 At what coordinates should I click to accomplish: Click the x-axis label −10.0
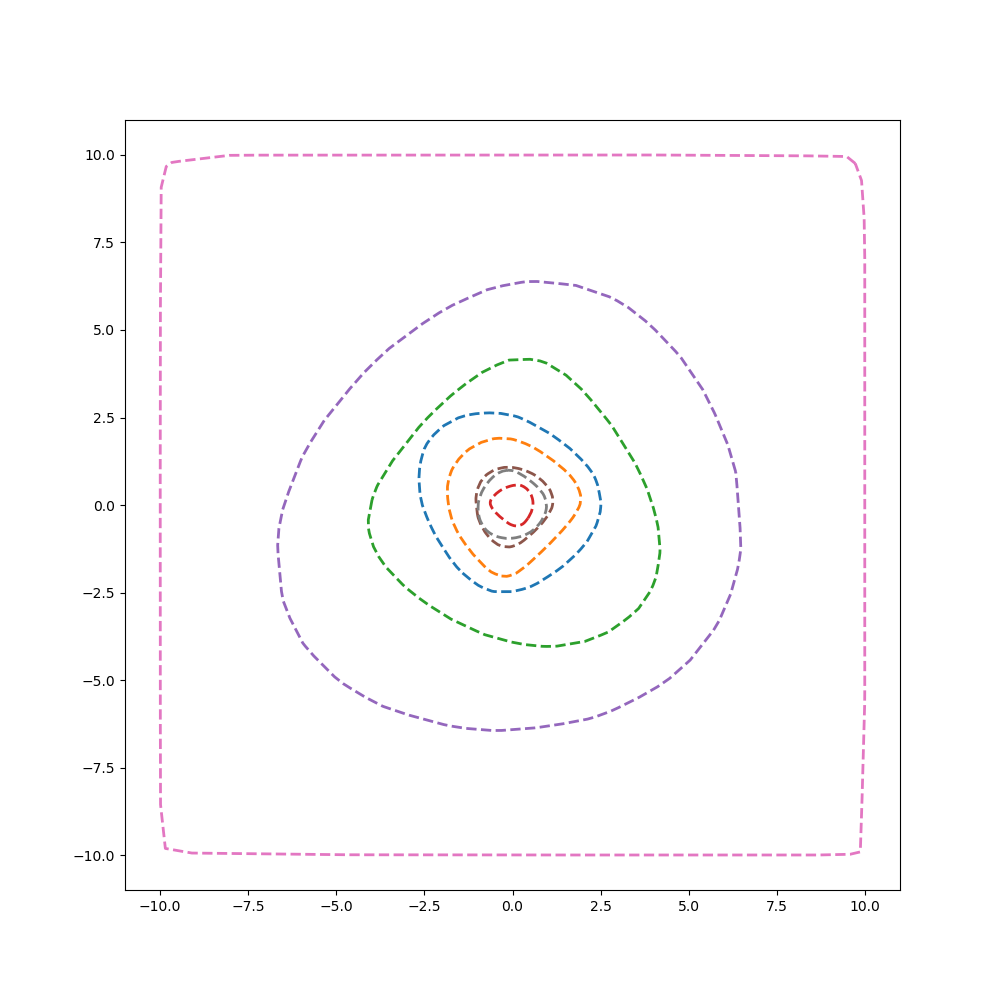pyautogui.click(x=160, y=906)
